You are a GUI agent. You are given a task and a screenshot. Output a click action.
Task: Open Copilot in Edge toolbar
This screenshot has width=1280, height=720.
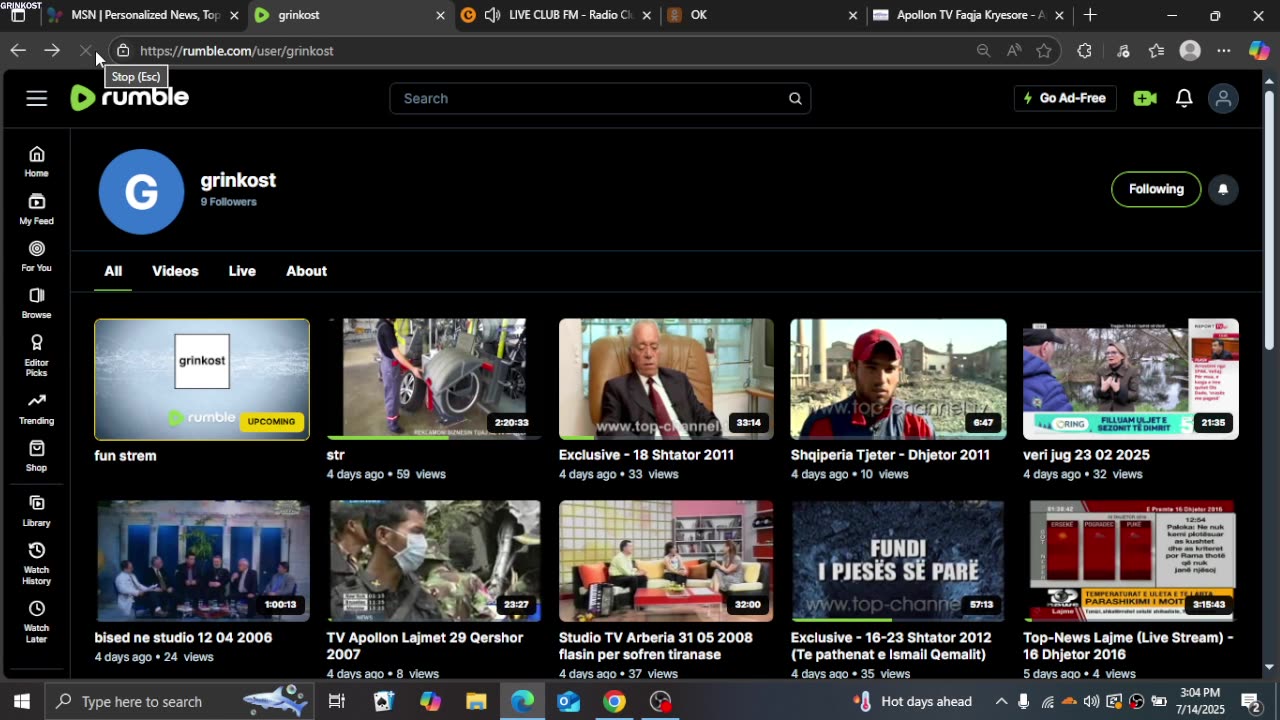pyautogui.click(x=1259, y=50)
